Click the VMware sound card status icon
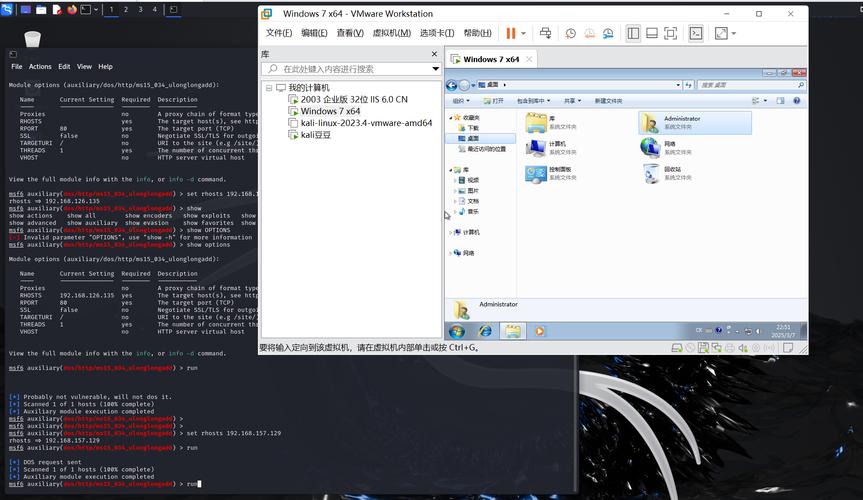Screen dimensions: 863x500 click(743, 348)
